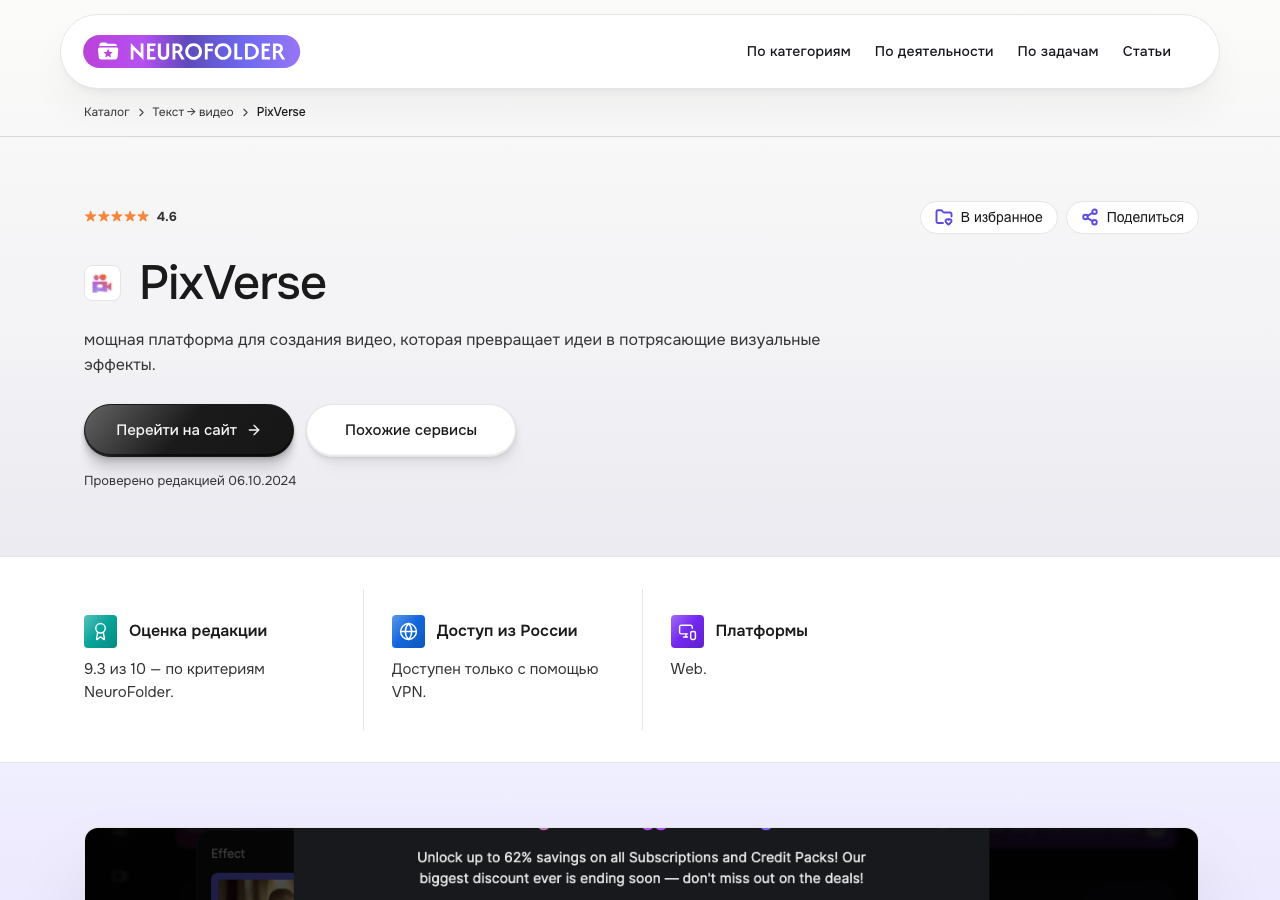1280x900 pixels.
Task: Add PixVerse to В избранное
Action: coord(988,217)
